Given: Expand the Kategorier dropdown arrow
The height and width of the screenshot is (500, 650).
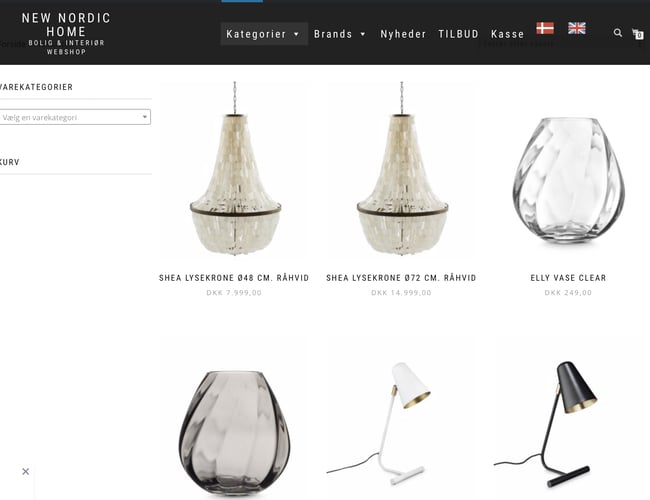Looking at the screenshot, I should 296,34.
